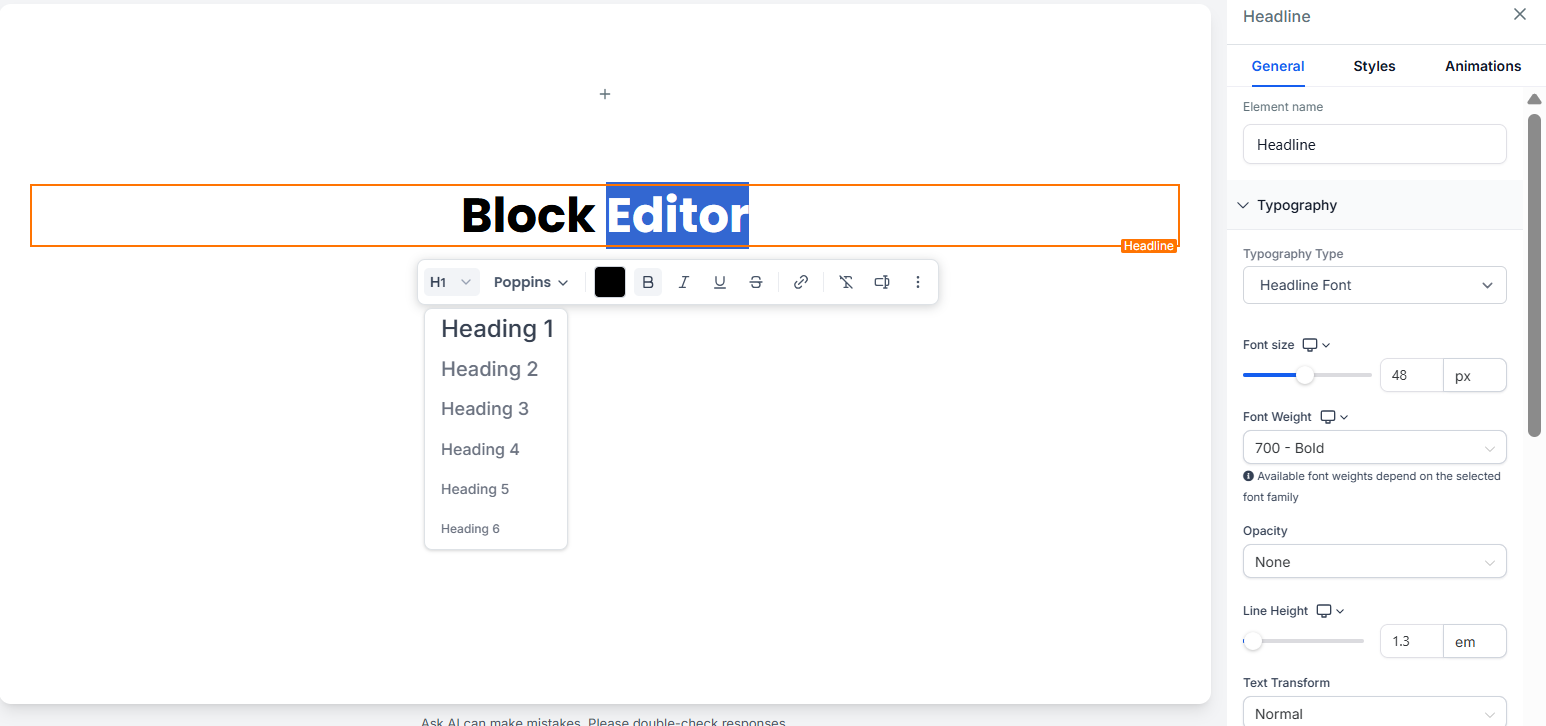Apply strikethrough to selected text
The image size is (1546, 726).
pyautogui.click(x=756, y=282)
